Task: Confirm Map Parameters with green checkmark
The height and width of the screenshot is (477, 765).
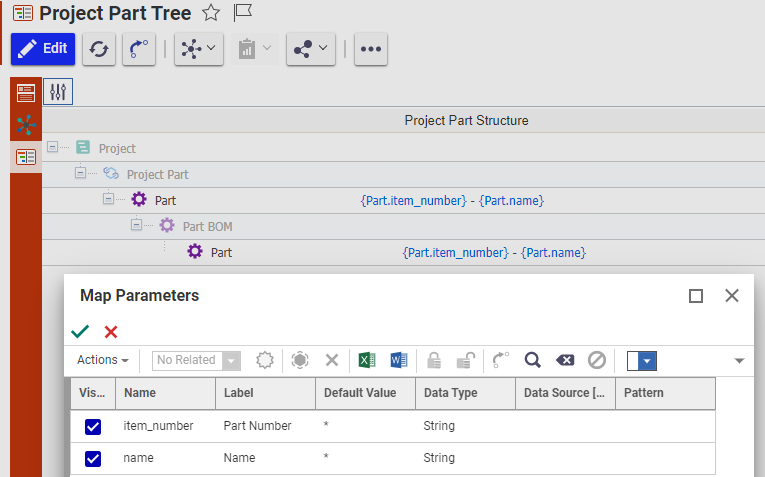Action: coord(80,332)
